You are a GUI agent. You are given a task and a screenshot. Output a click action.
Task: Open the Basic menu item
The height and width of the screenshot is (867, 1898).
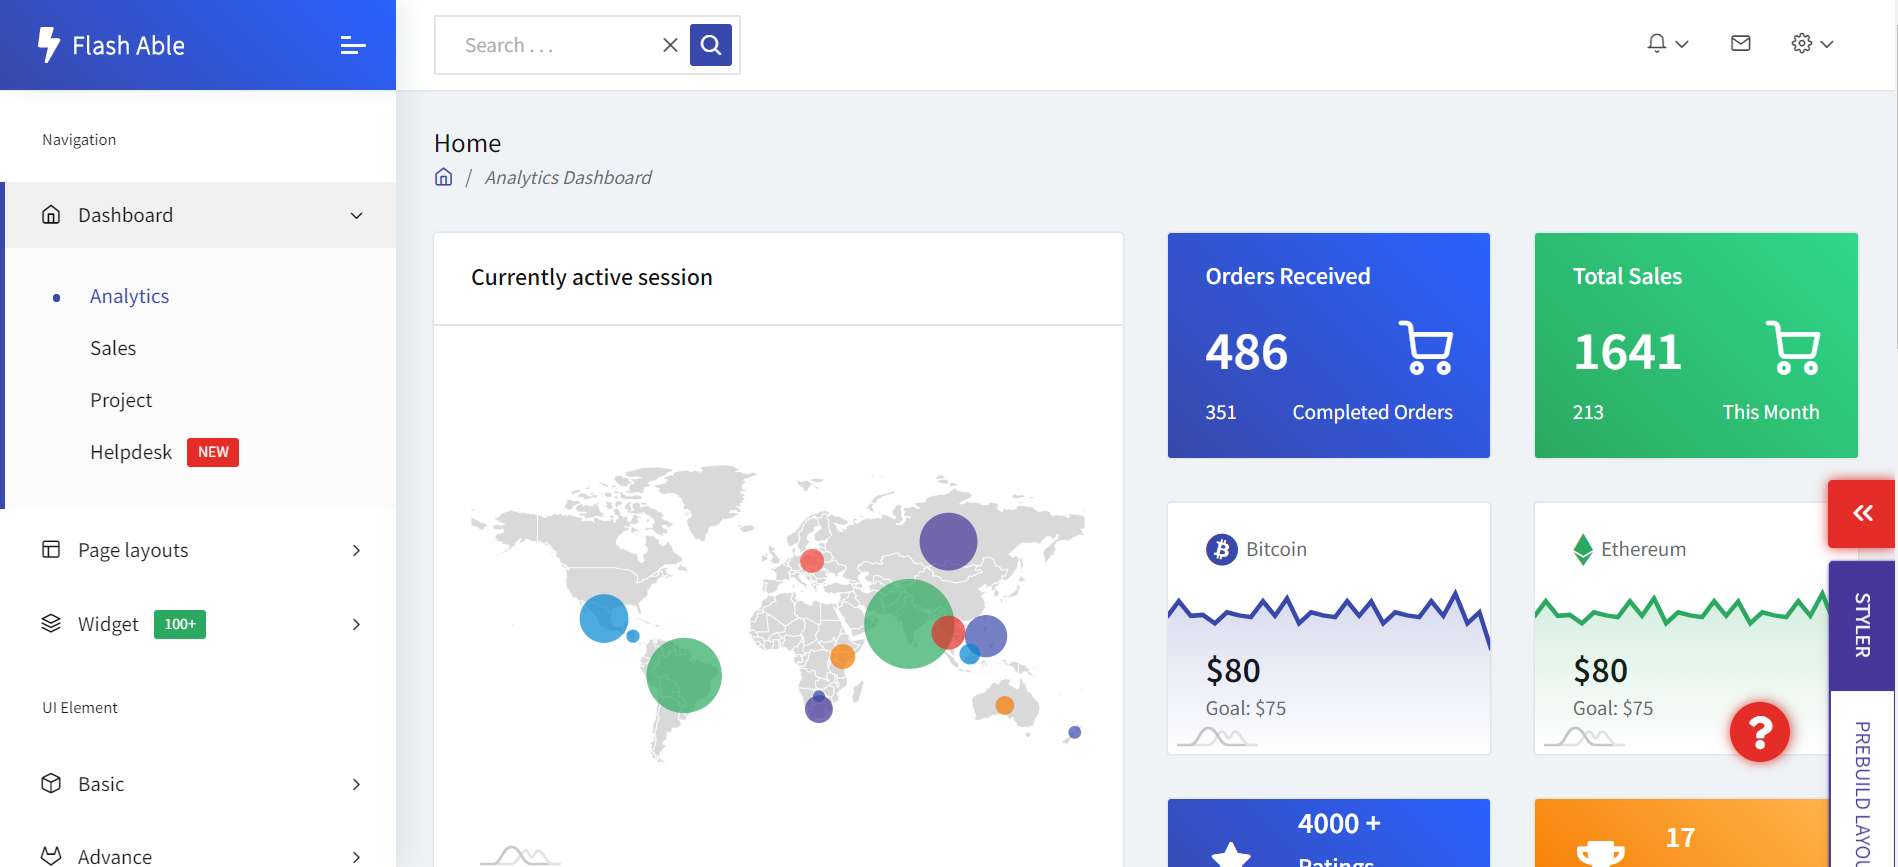(198, 784)
